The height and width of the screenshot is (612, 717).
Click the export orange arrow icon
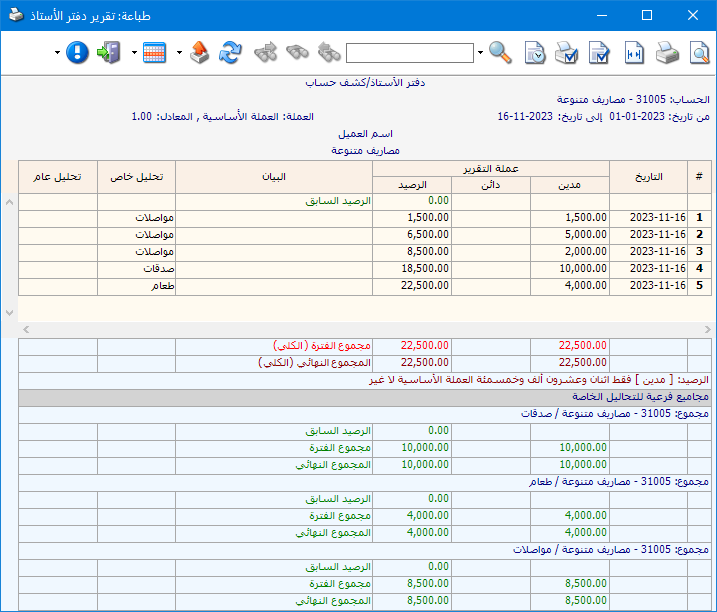pyautogui.click(x=199, y=53)
